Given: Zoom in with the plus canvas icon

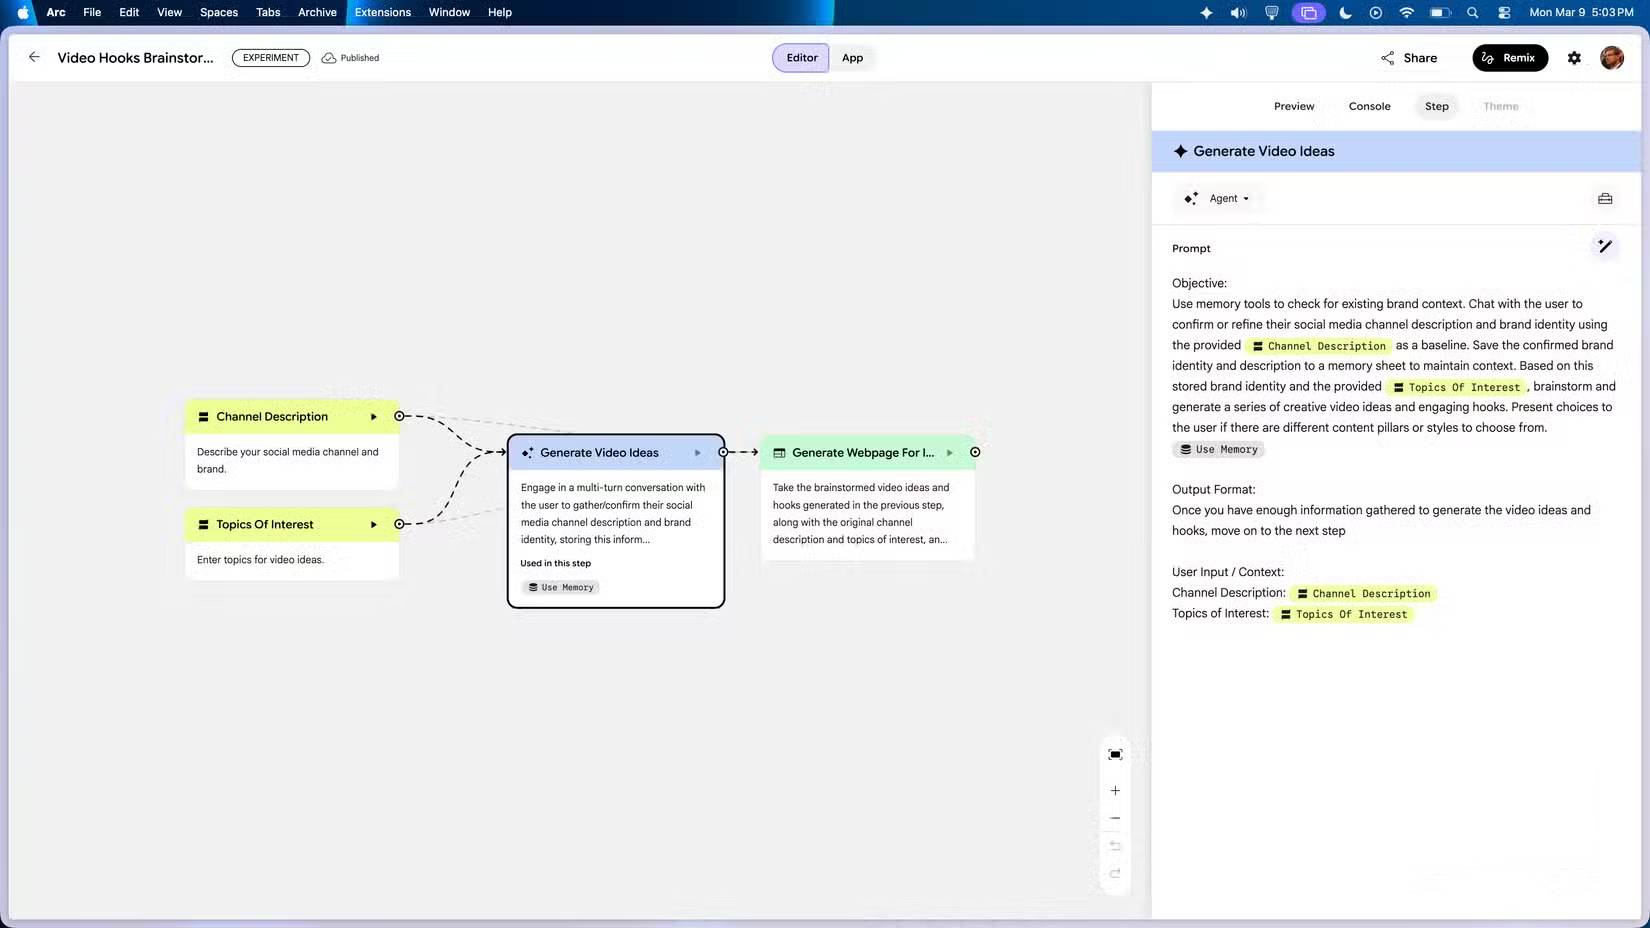Looking at the screenshot, I should point(1115,790).
